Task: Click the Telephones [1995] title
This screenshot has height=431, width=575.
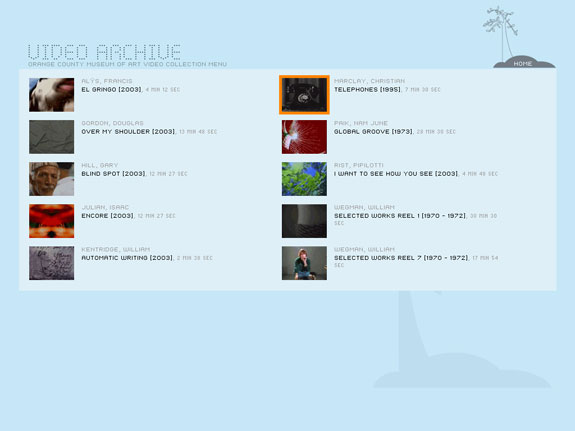Action: [367, 90]
